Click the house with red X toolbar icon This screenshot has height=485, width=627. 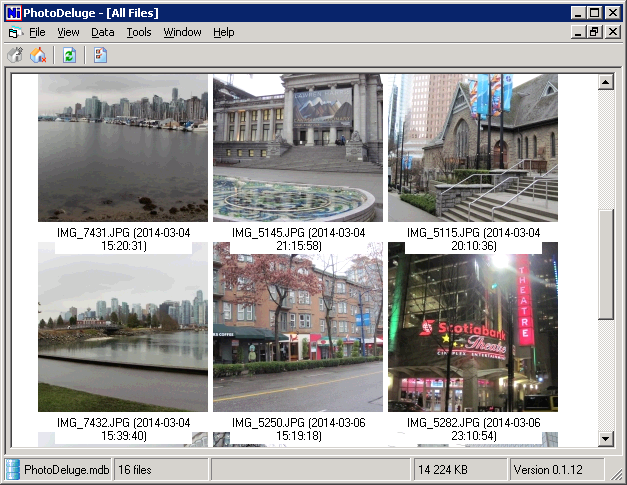coord(38,55)
